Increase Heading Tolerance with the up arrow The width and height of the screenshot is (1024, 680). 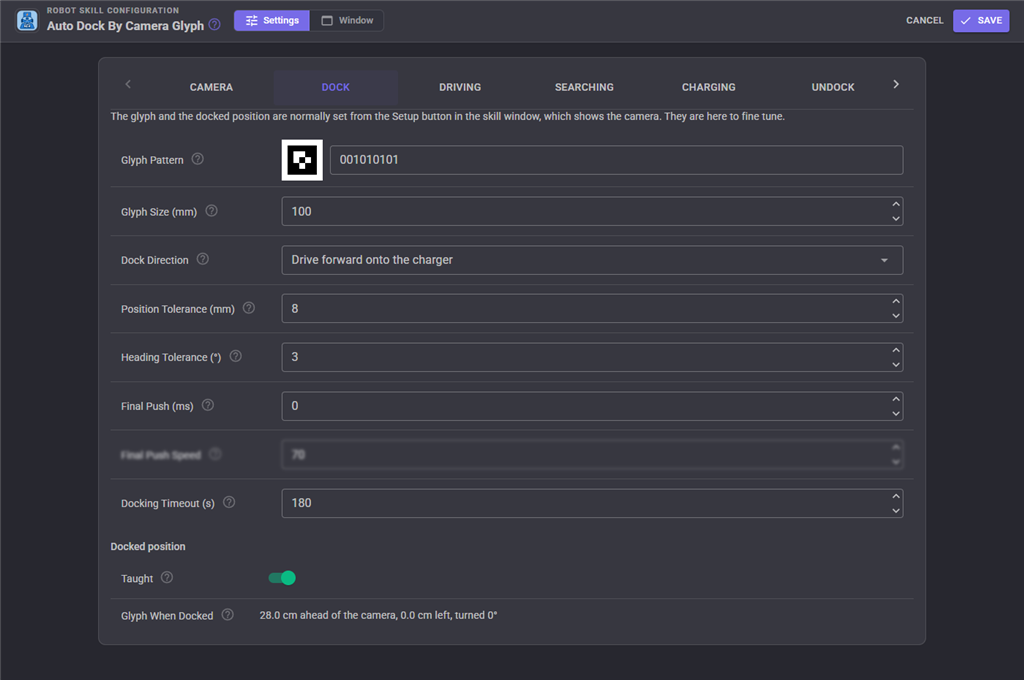[896, 350]
